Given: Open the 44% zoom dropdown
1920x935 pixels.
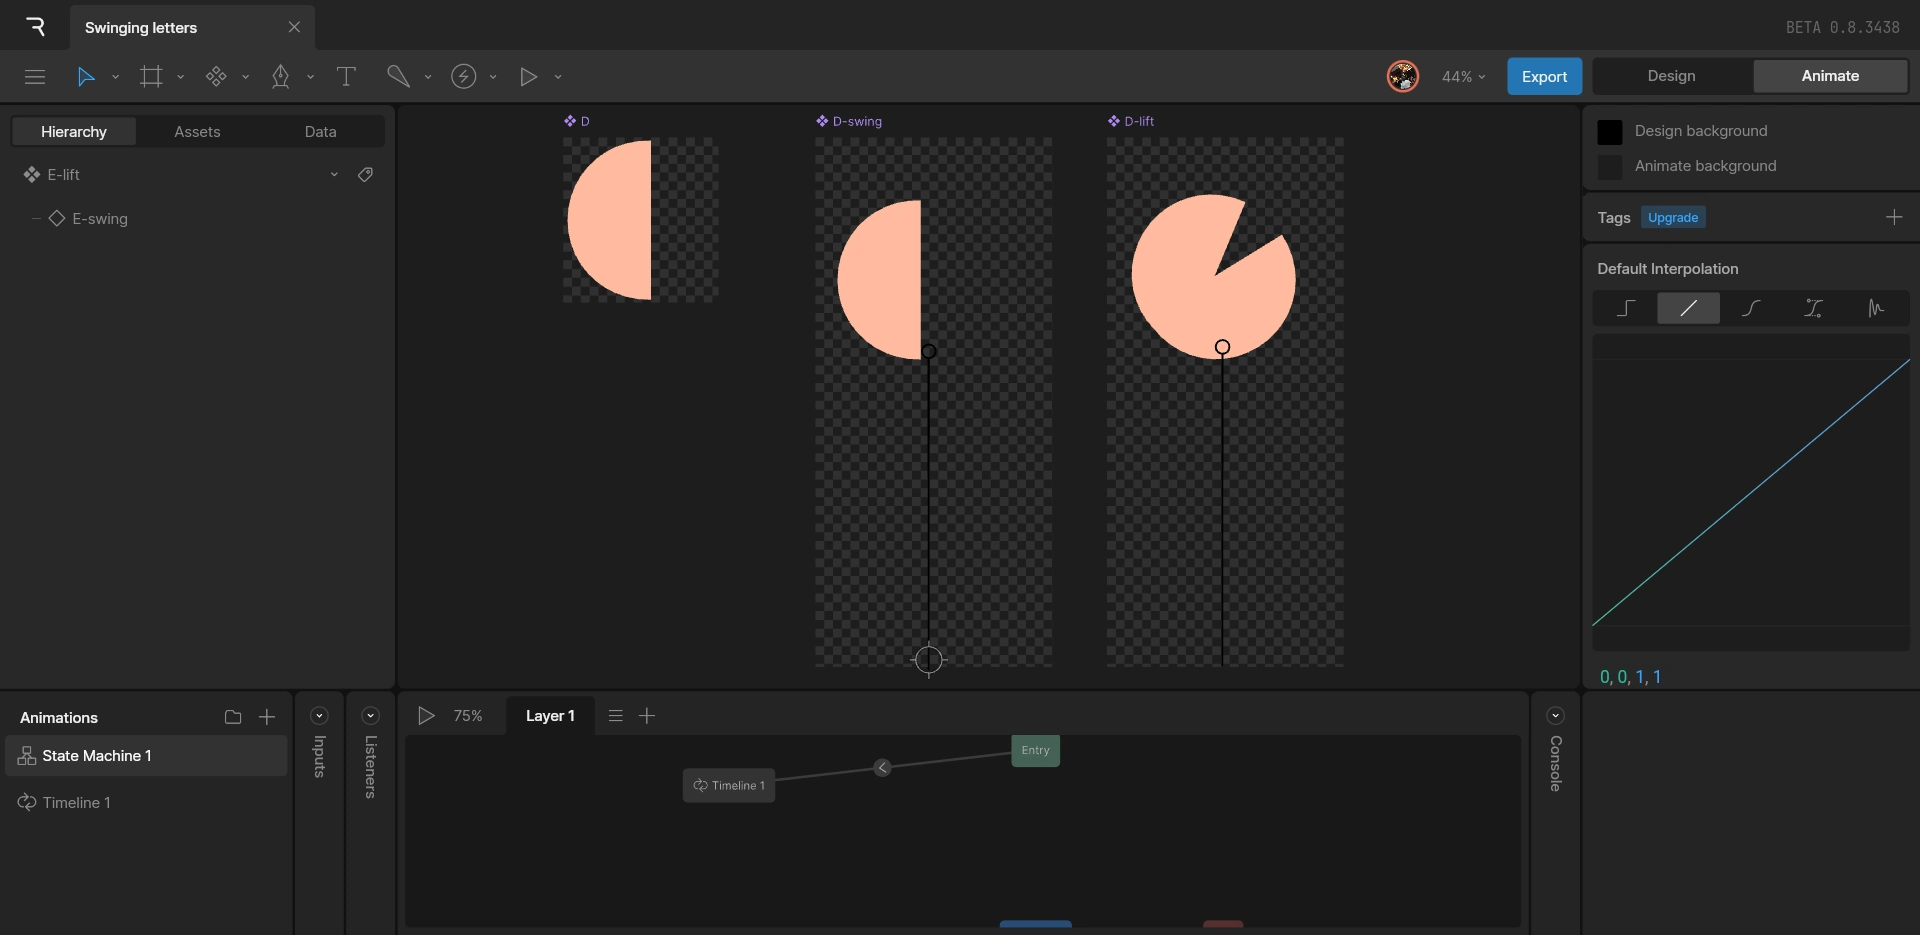Looking at the screenshot, I should [1463, 77].
